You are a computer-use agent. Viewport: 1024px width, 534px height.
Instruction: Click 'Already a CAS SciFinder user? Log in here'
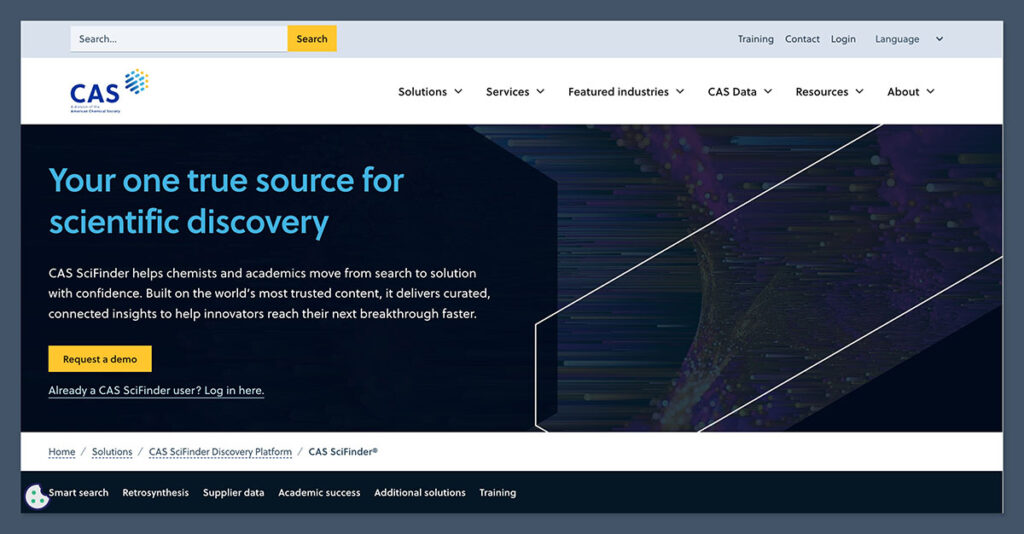pos(156,390)
